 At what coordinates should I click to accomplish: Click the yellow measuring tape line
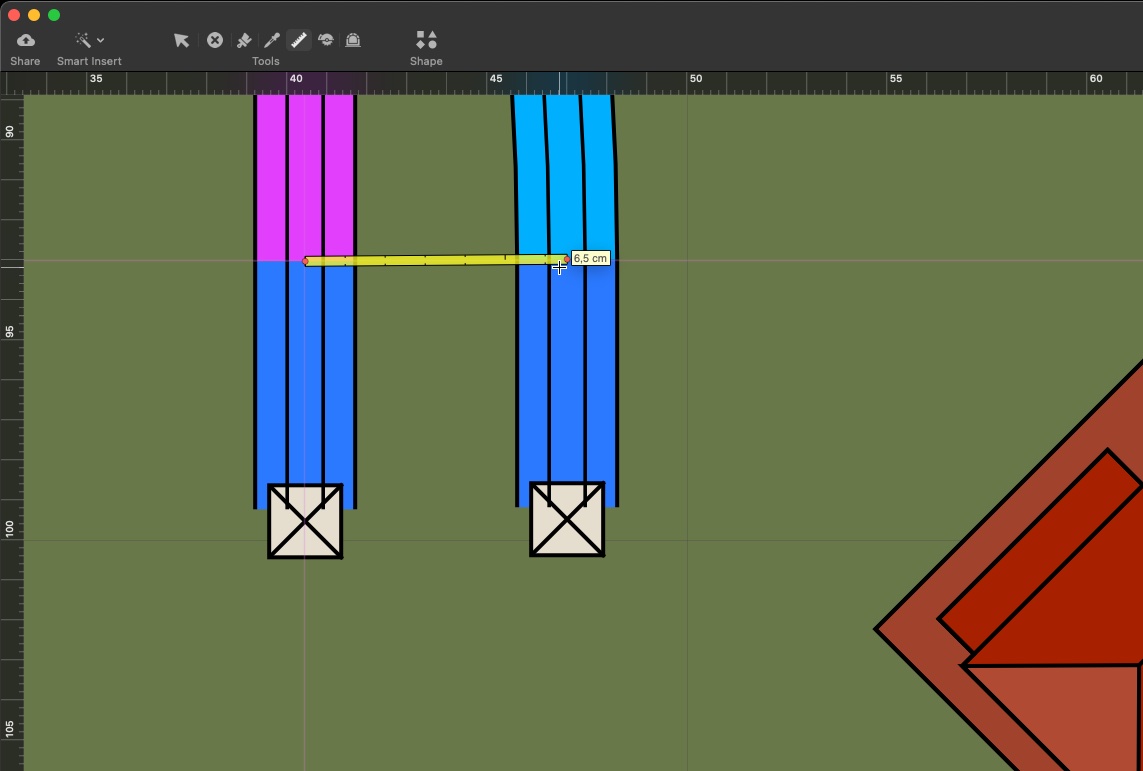(x=430, y=261)
